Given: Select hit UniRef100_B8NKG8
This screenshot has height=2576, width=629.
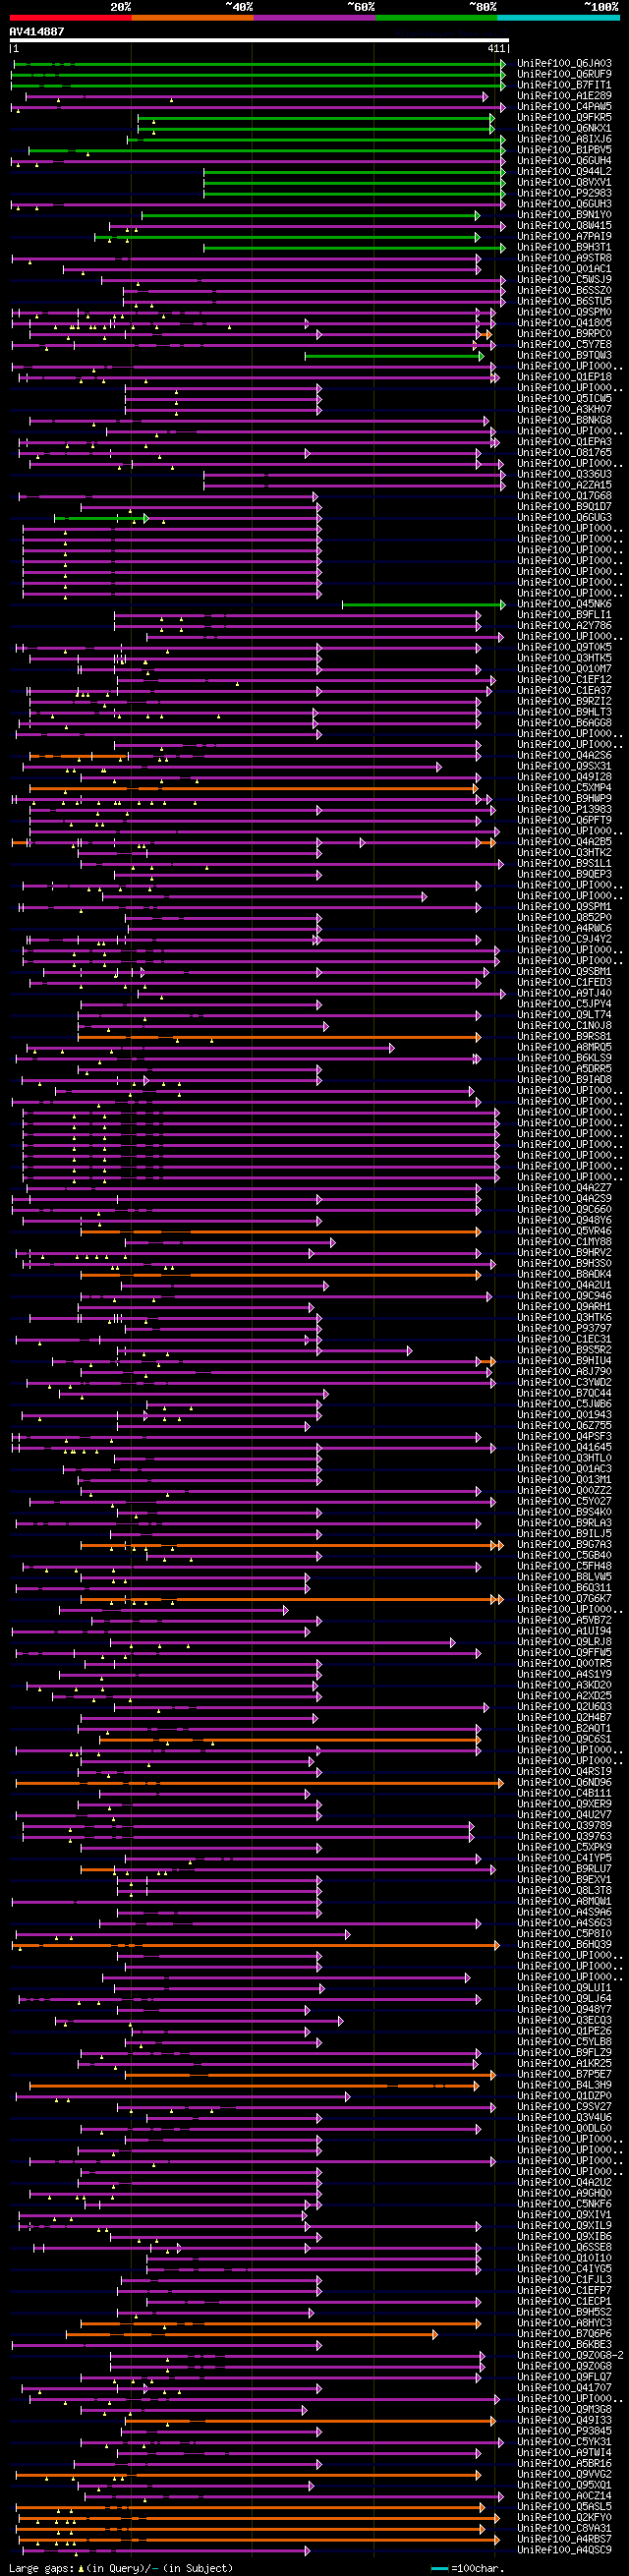Looking at the screenshot, I should point(564,420).
